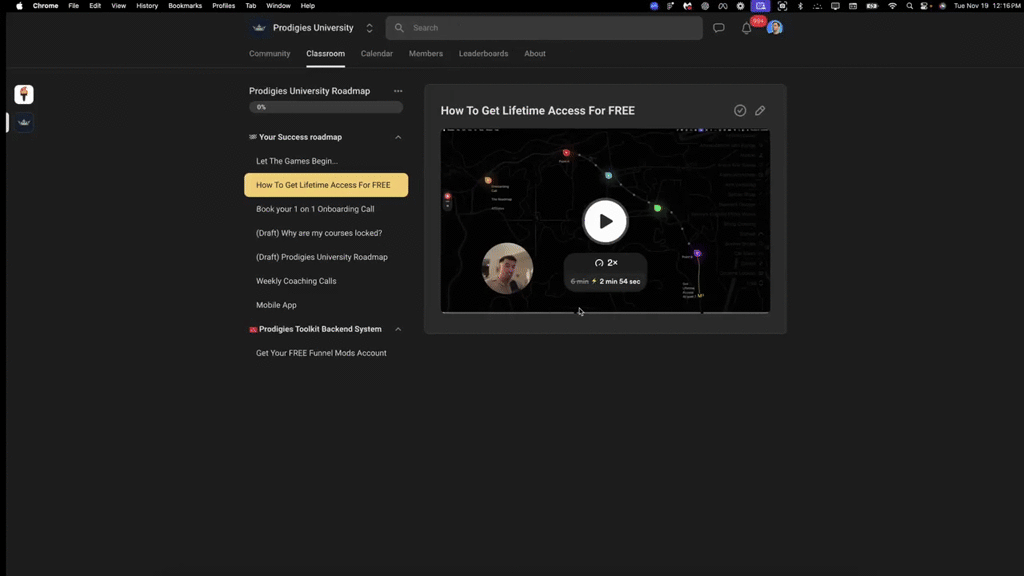Open the Calendar tab
The width and height of the screenshot is (1024, 576).
point(377,54)
